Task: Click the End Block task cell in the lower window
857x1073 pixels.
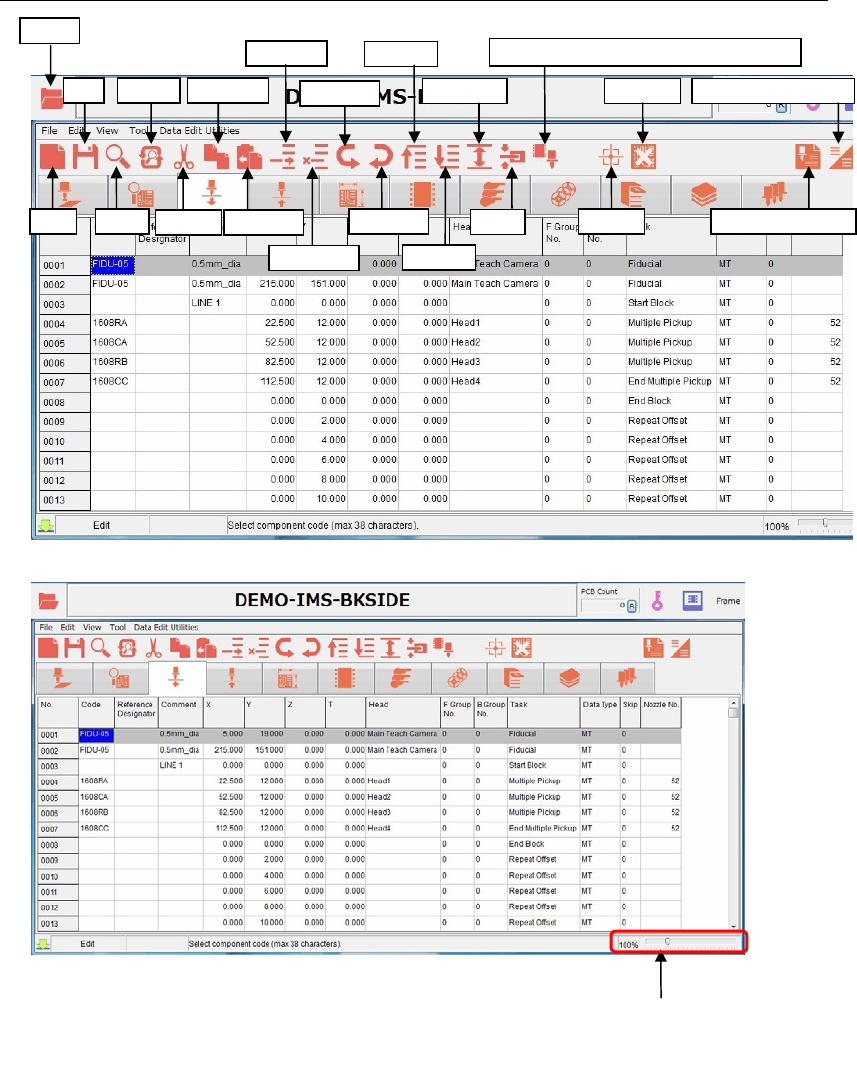Action: [543, 844]
